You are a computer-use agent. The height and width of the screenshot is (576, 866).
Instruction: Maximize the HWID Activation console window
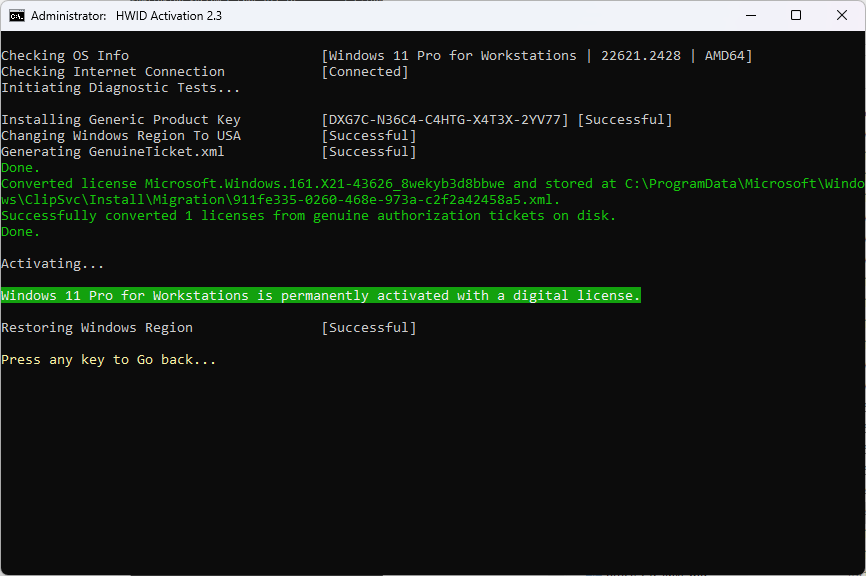[x=797, y=15]
